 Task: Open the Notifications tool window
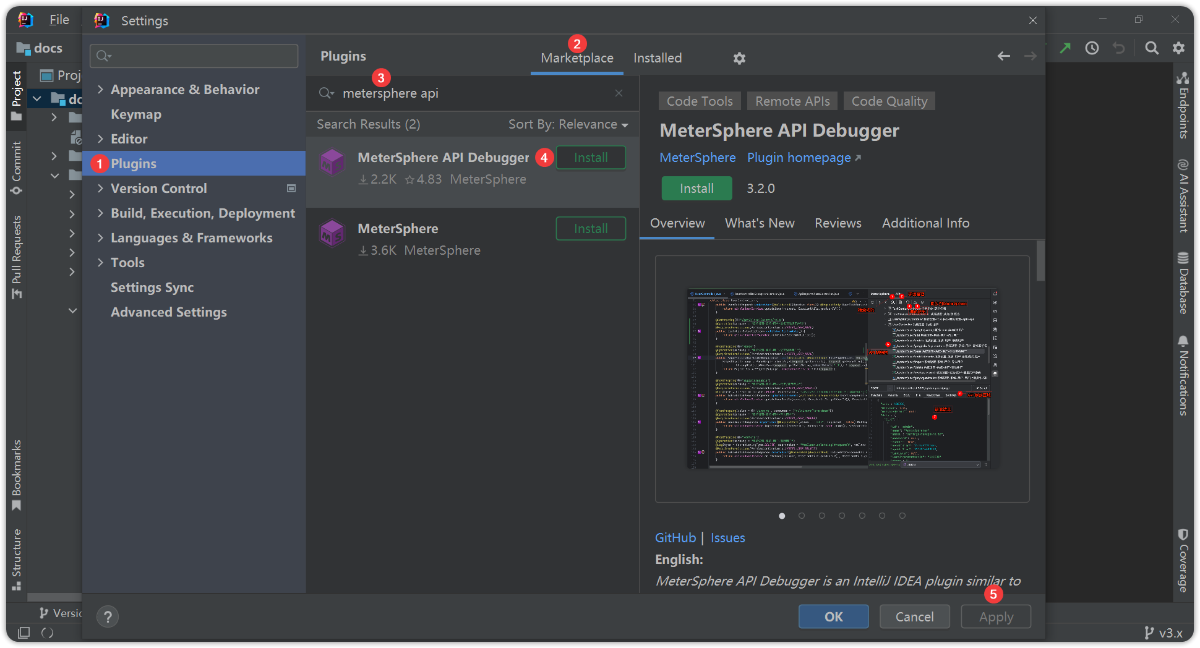[1183, 375]
